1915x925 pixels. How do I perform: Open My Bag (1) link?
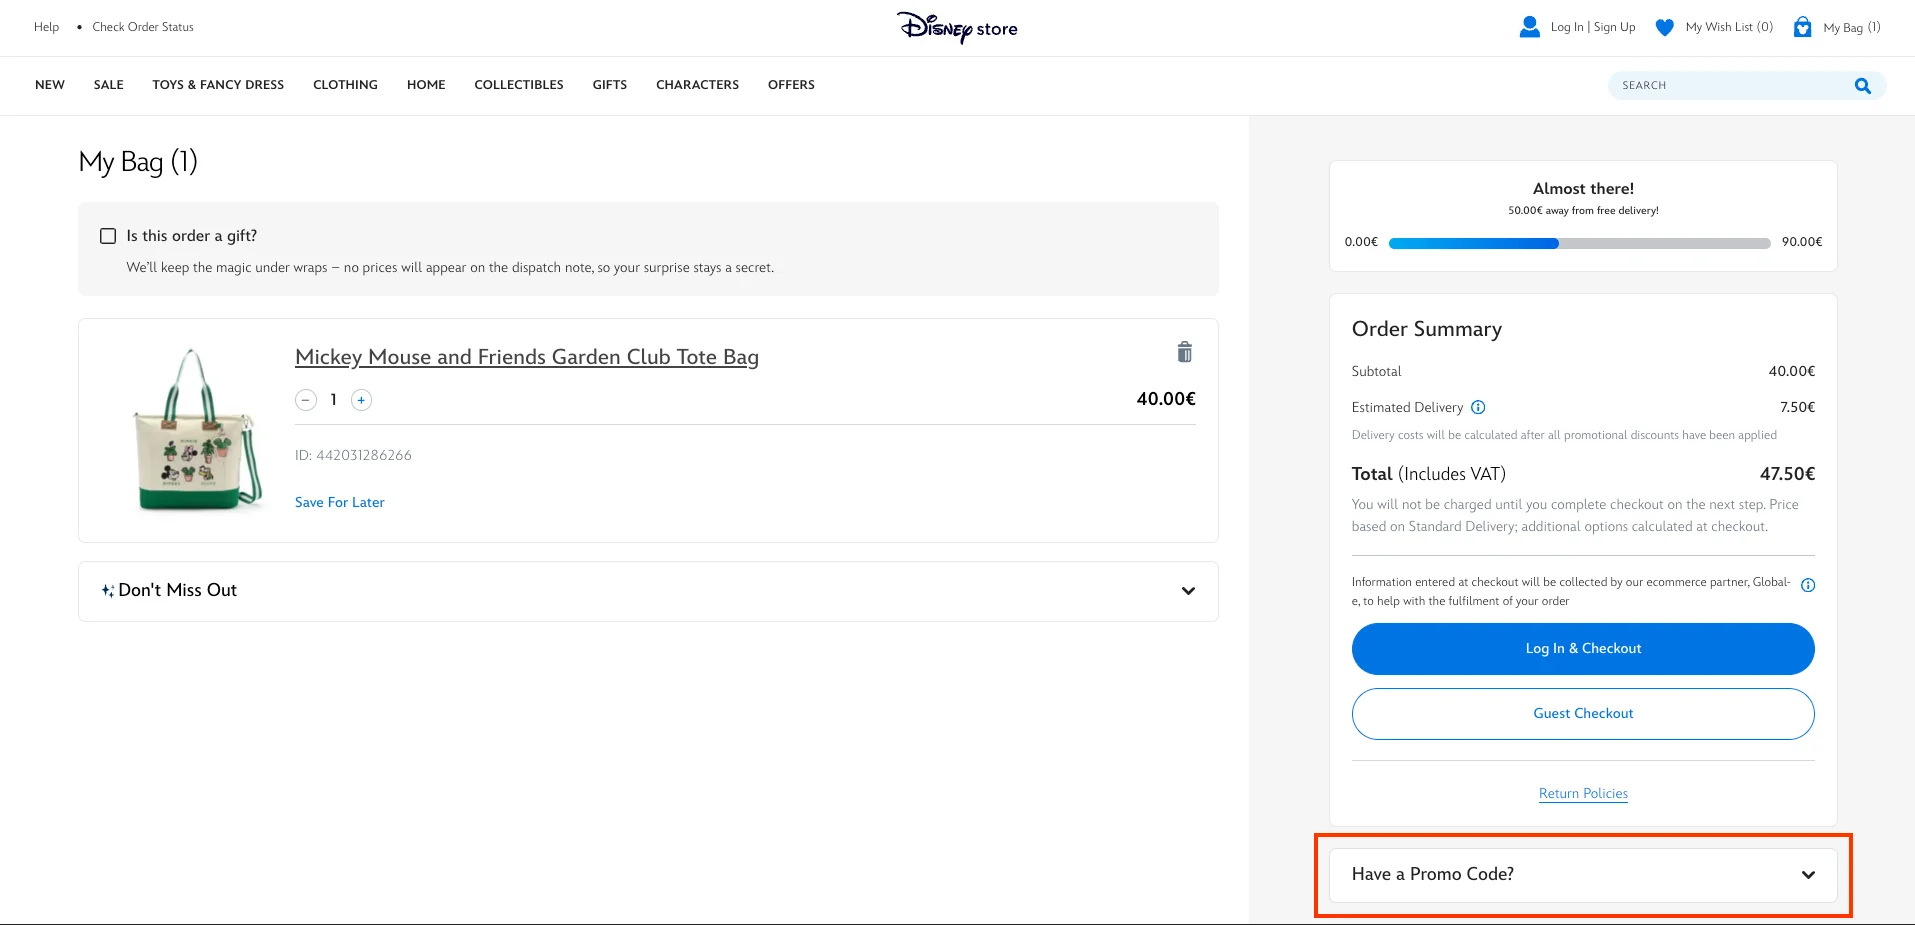tap(1852, 28)
